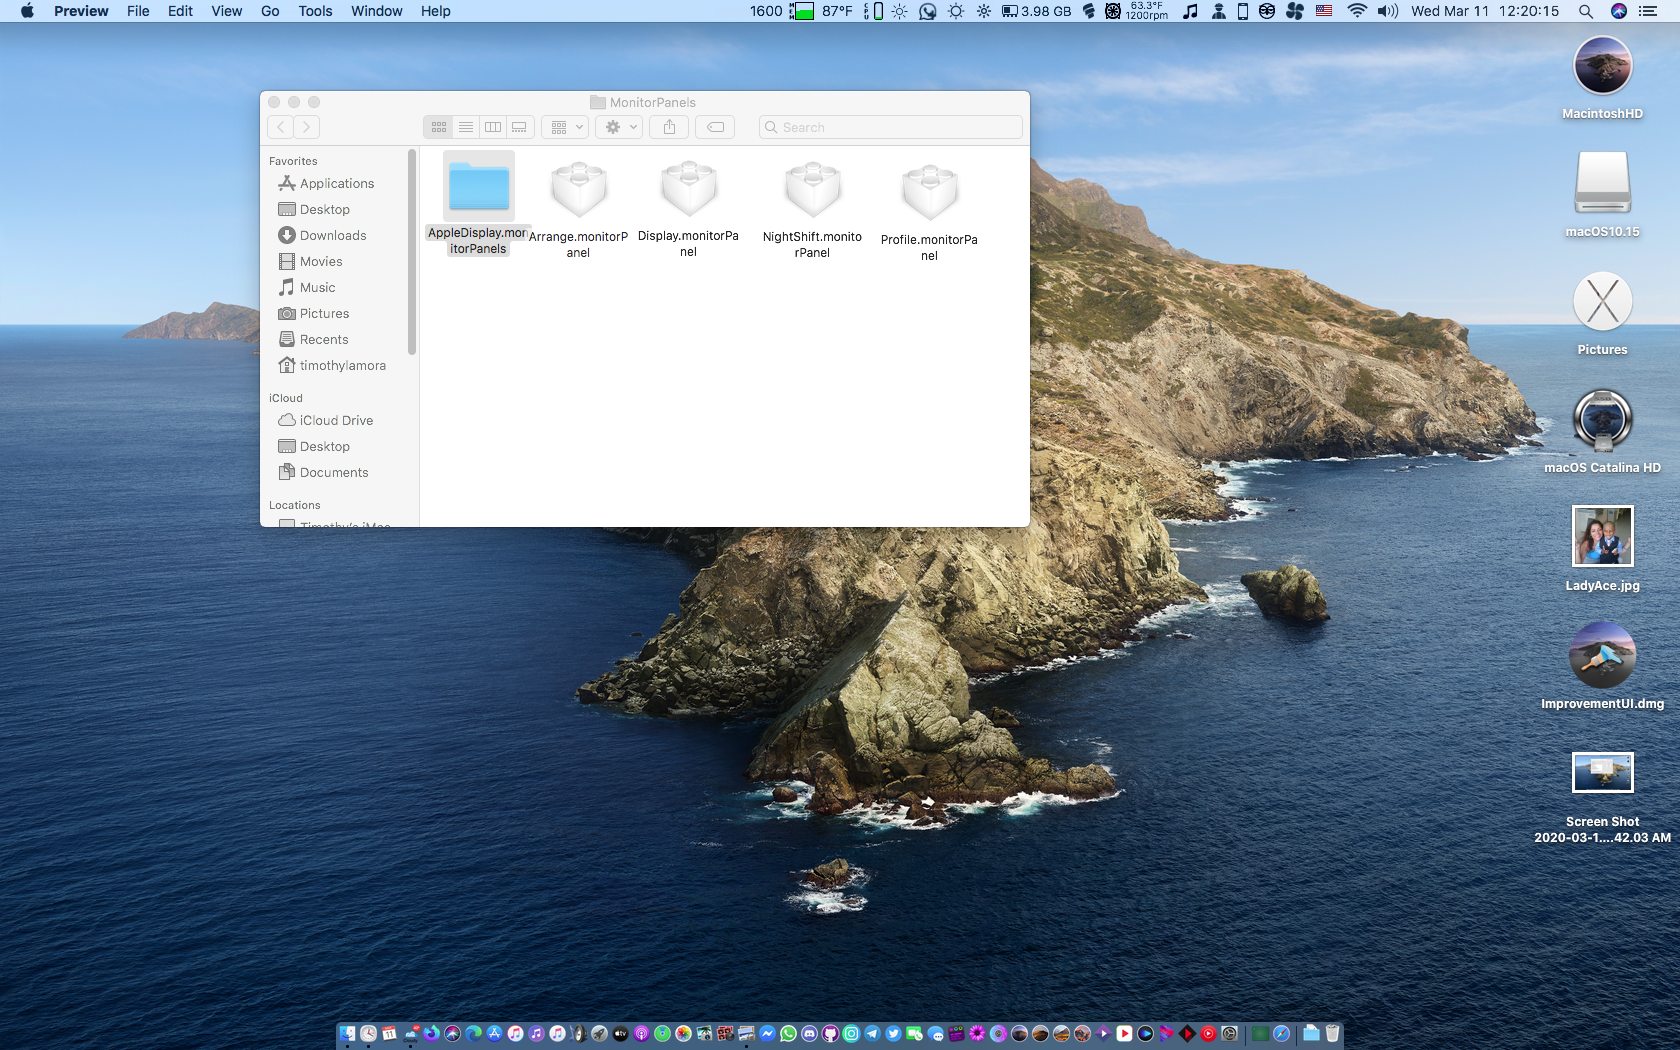Open the group-by arrangement dropdown
Viewport: 1680px width, 1050px height.
point(565,127)
